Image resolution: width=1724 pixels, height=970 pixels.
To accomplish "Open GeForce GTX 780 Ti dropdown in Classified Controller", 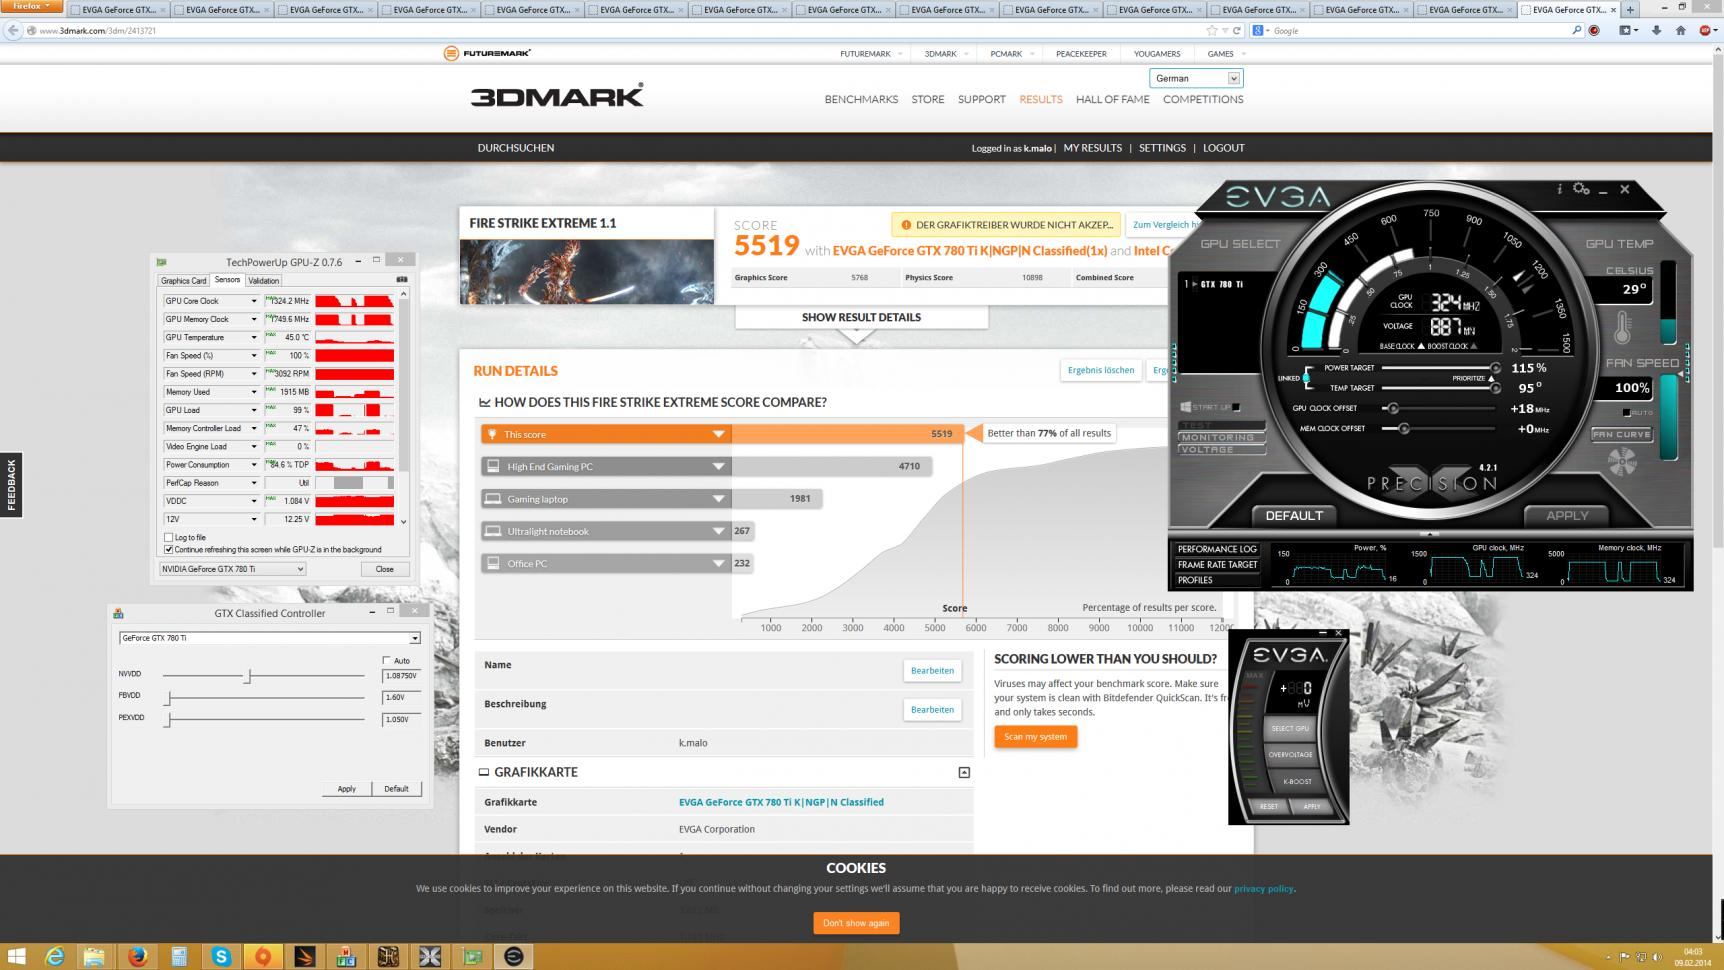I will (x=269, y=638).
